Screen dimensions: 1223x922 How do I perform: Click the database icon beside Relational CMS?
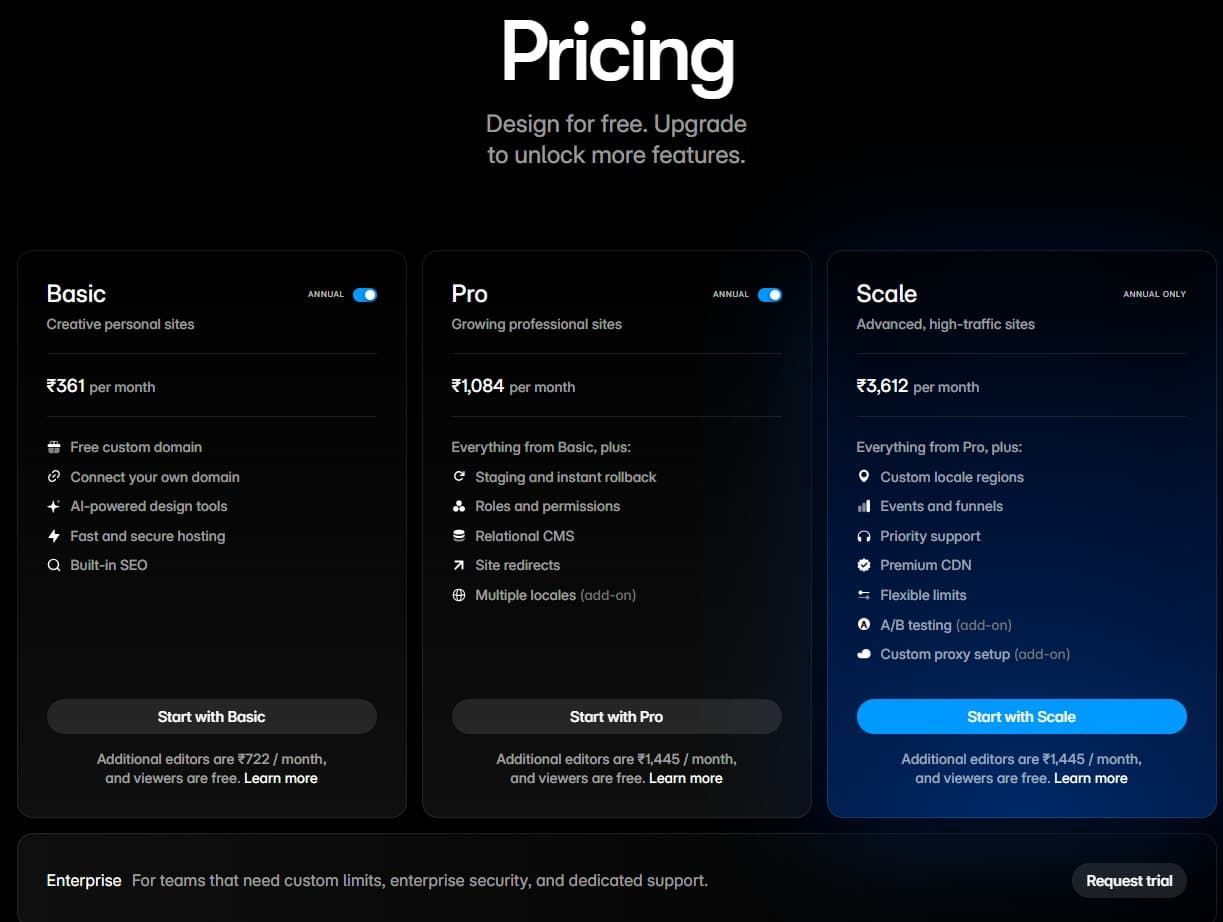[459, 536]
